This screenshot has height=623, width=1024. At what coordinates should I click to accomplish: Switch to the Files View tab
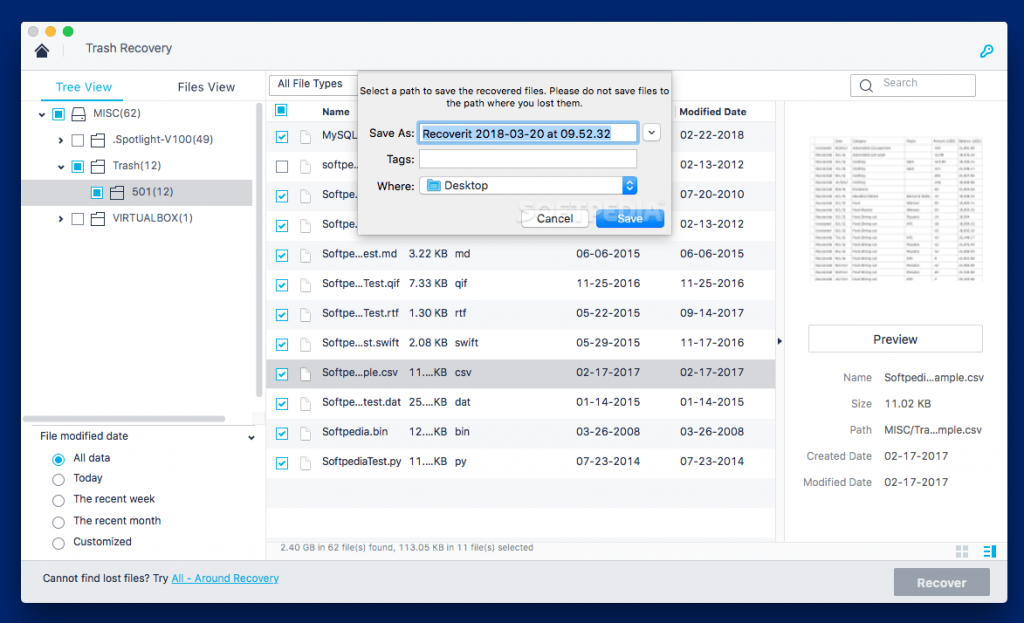click(x=206, y=87)
